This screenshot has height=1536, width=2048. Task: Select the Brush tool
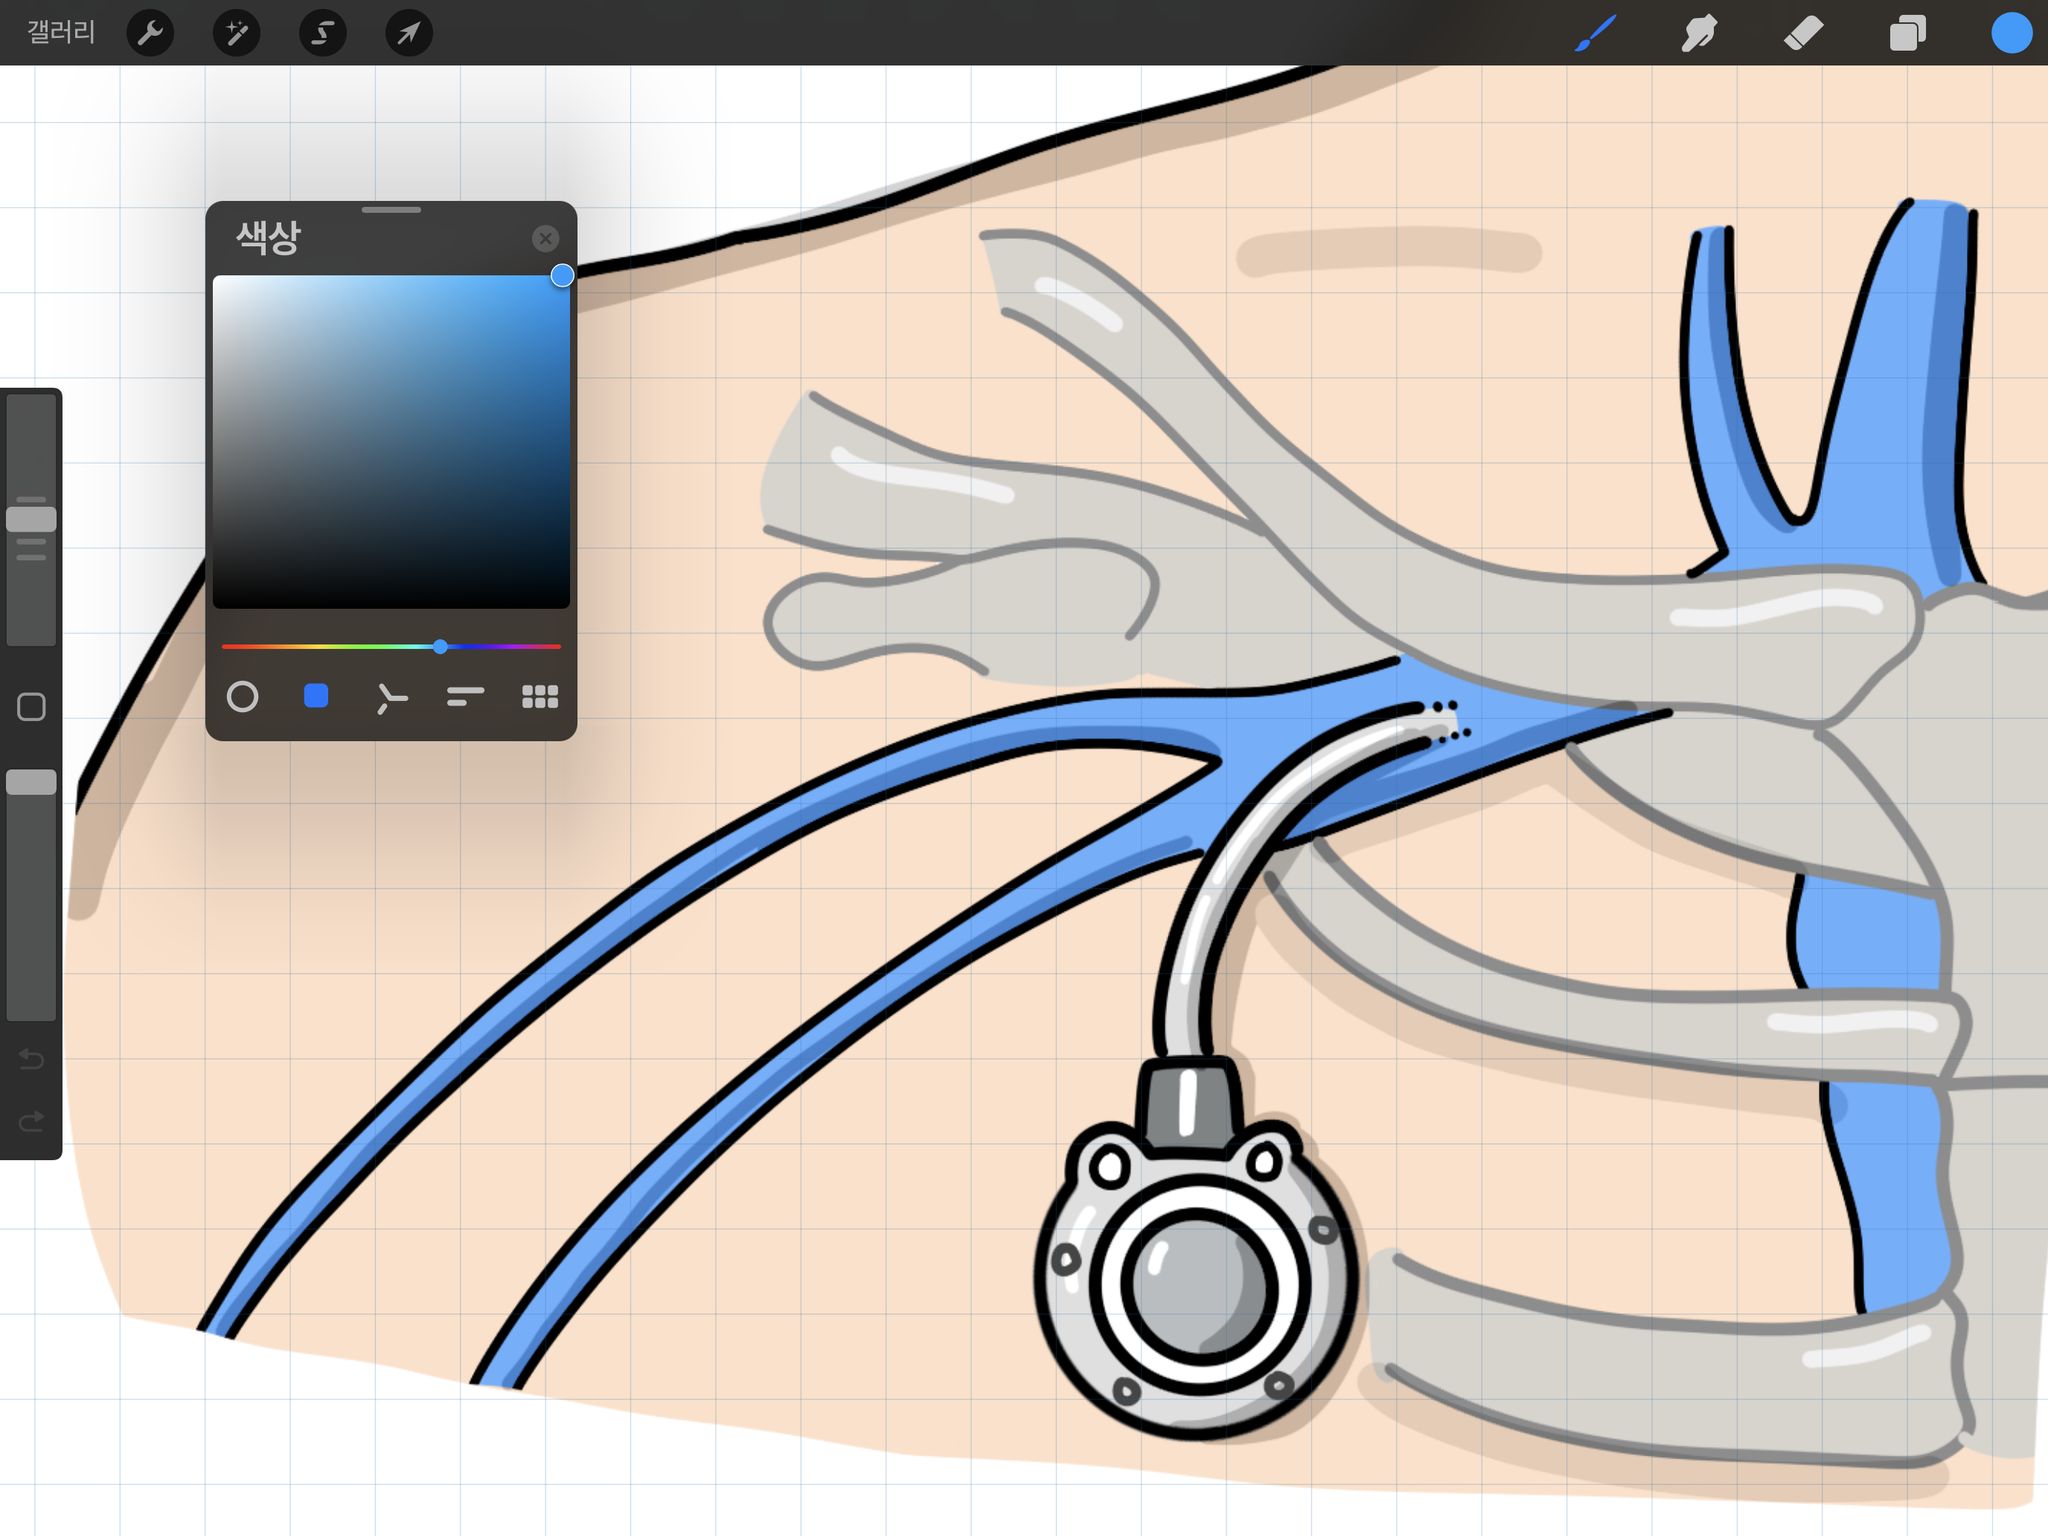(x=1596, y=33)
